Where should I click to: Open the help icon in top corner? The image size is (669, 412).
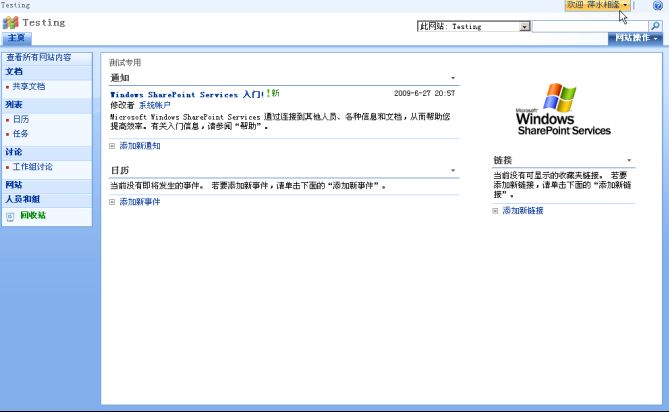pos(657,5)
